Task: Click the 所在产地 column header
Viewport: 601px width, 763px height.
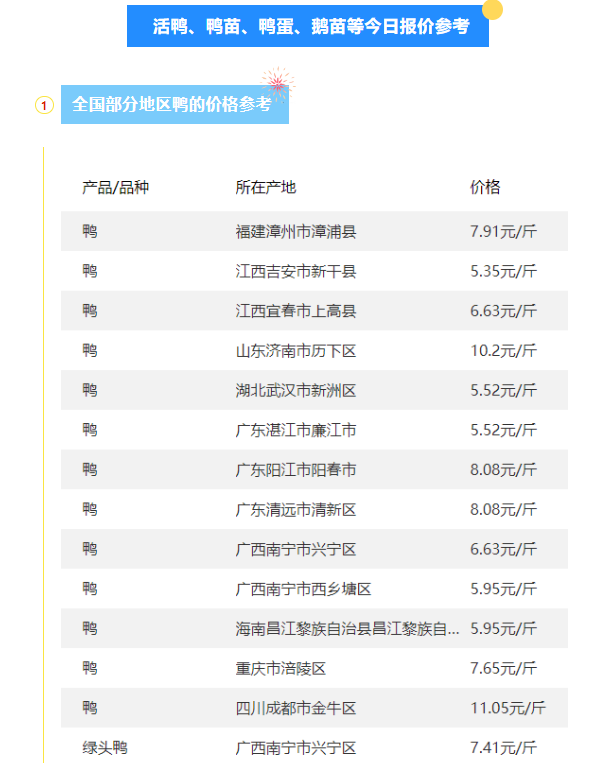Action: [265, 187]
